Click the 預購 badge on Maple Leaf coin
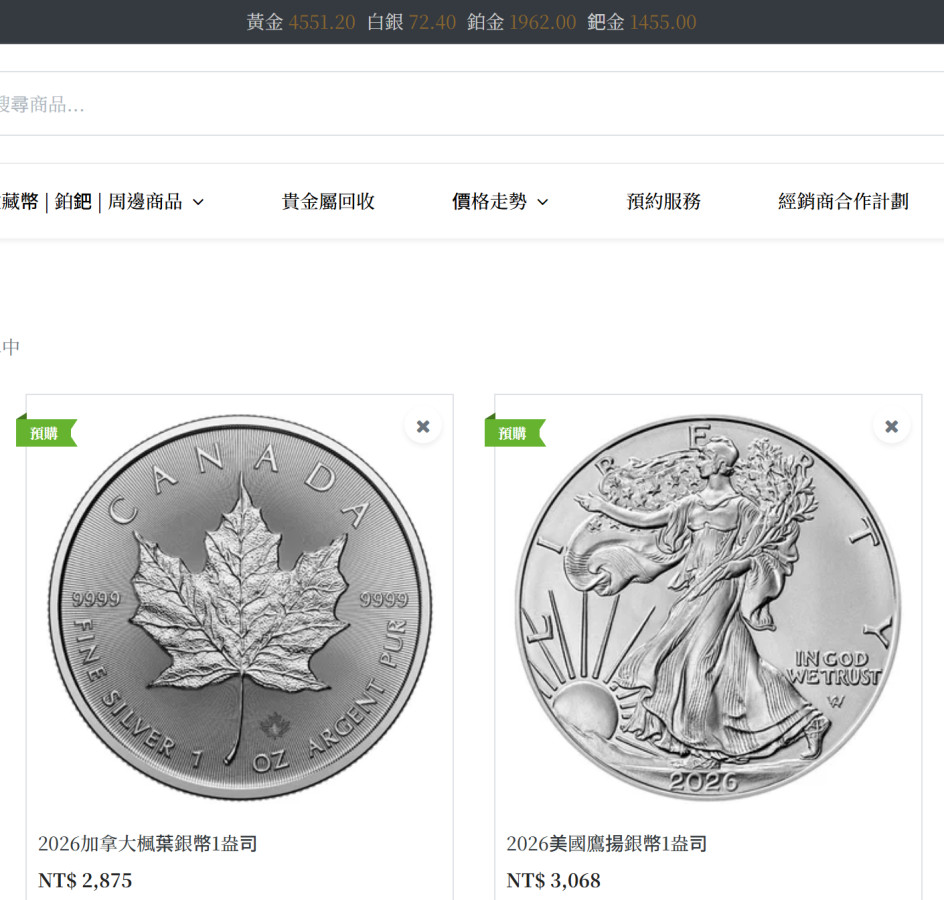 pos(46,433)
